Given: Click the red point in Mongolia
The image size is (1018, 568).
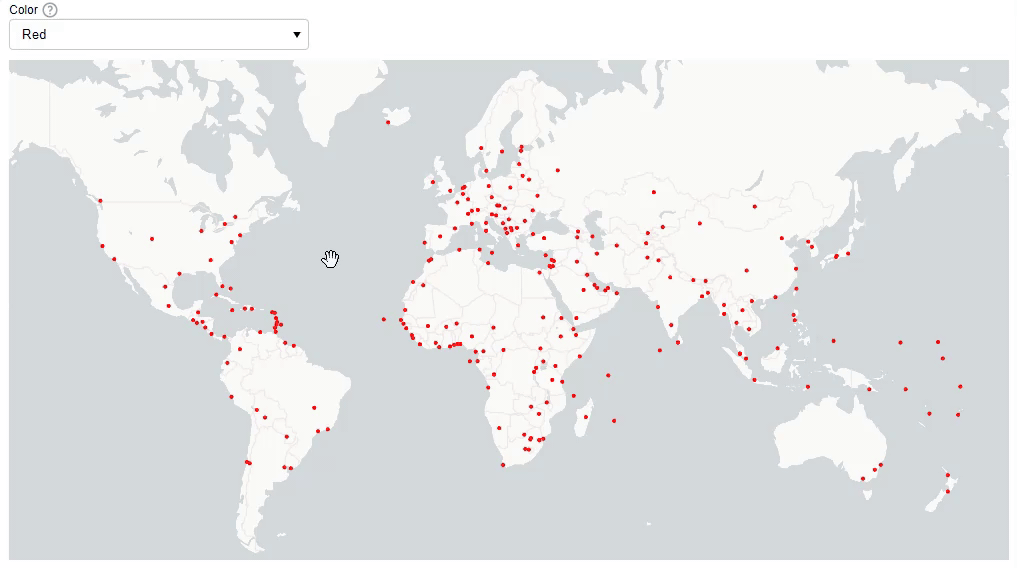Looking at the screenshot, I should (755, 207).
